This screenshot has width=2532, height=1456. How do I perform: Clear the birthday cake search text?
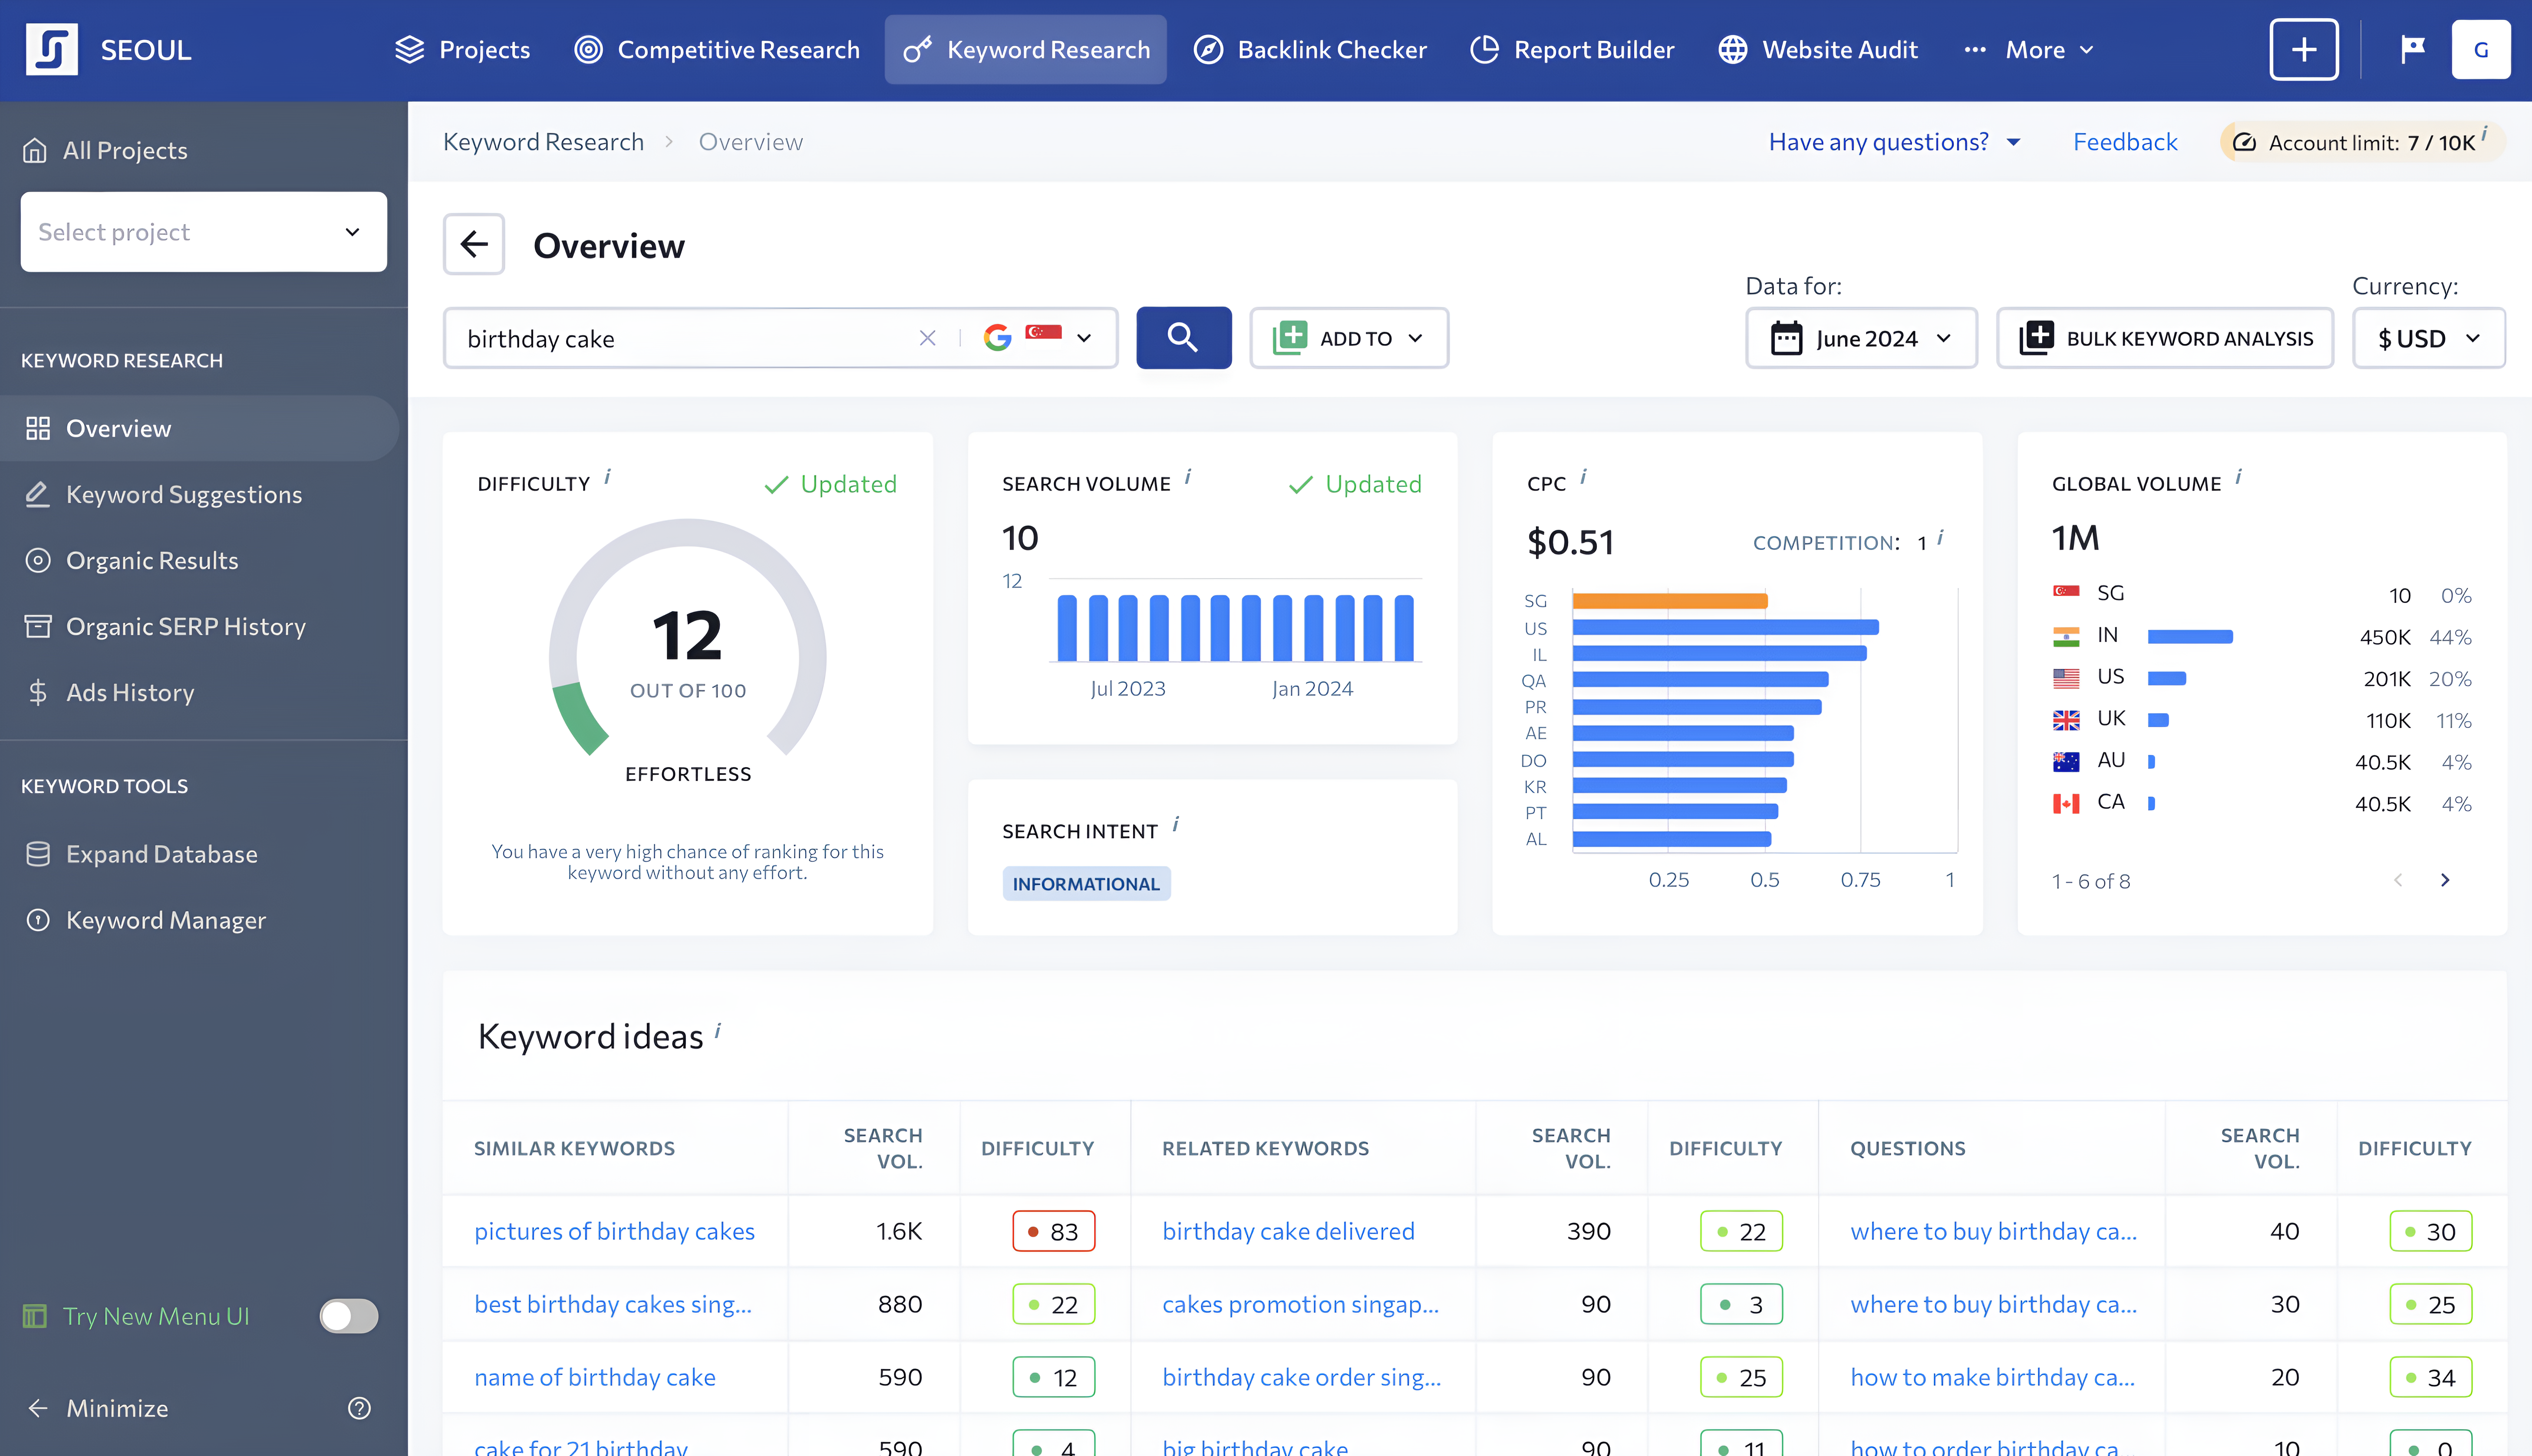(927, 338)
